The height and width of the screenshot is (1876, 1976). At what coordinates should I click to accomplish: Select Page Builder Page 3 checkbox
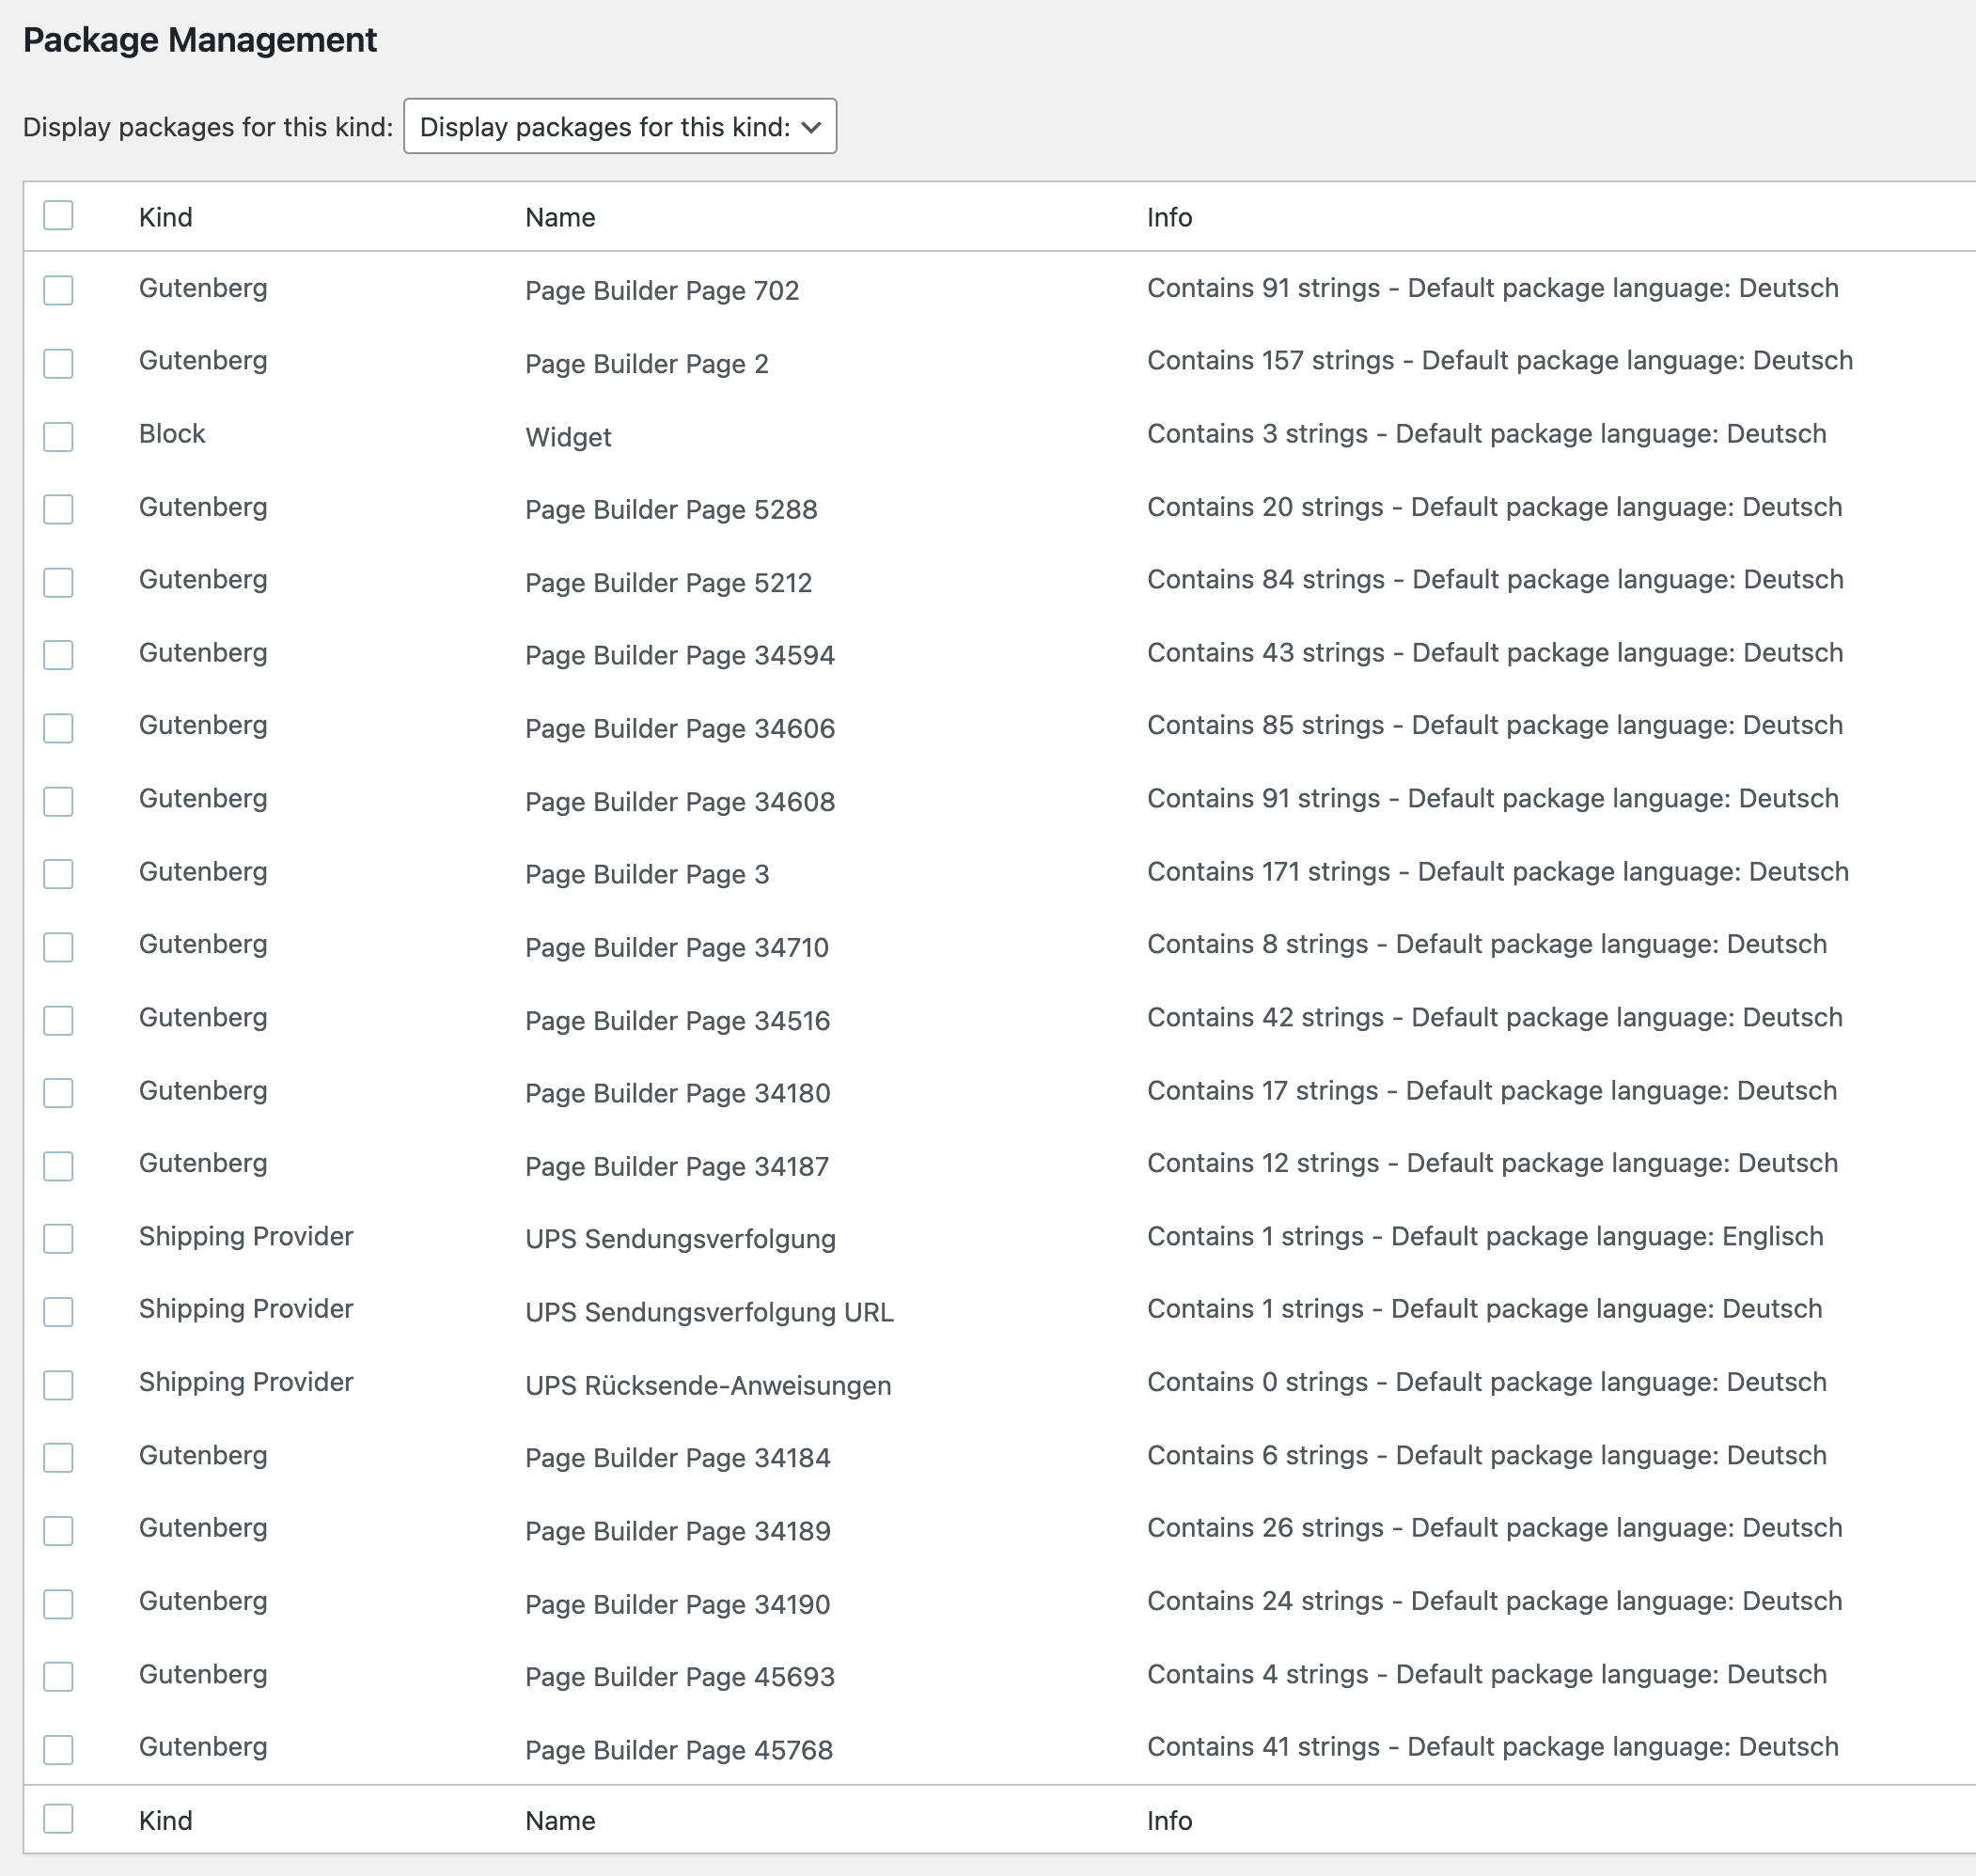pos(58,873)
